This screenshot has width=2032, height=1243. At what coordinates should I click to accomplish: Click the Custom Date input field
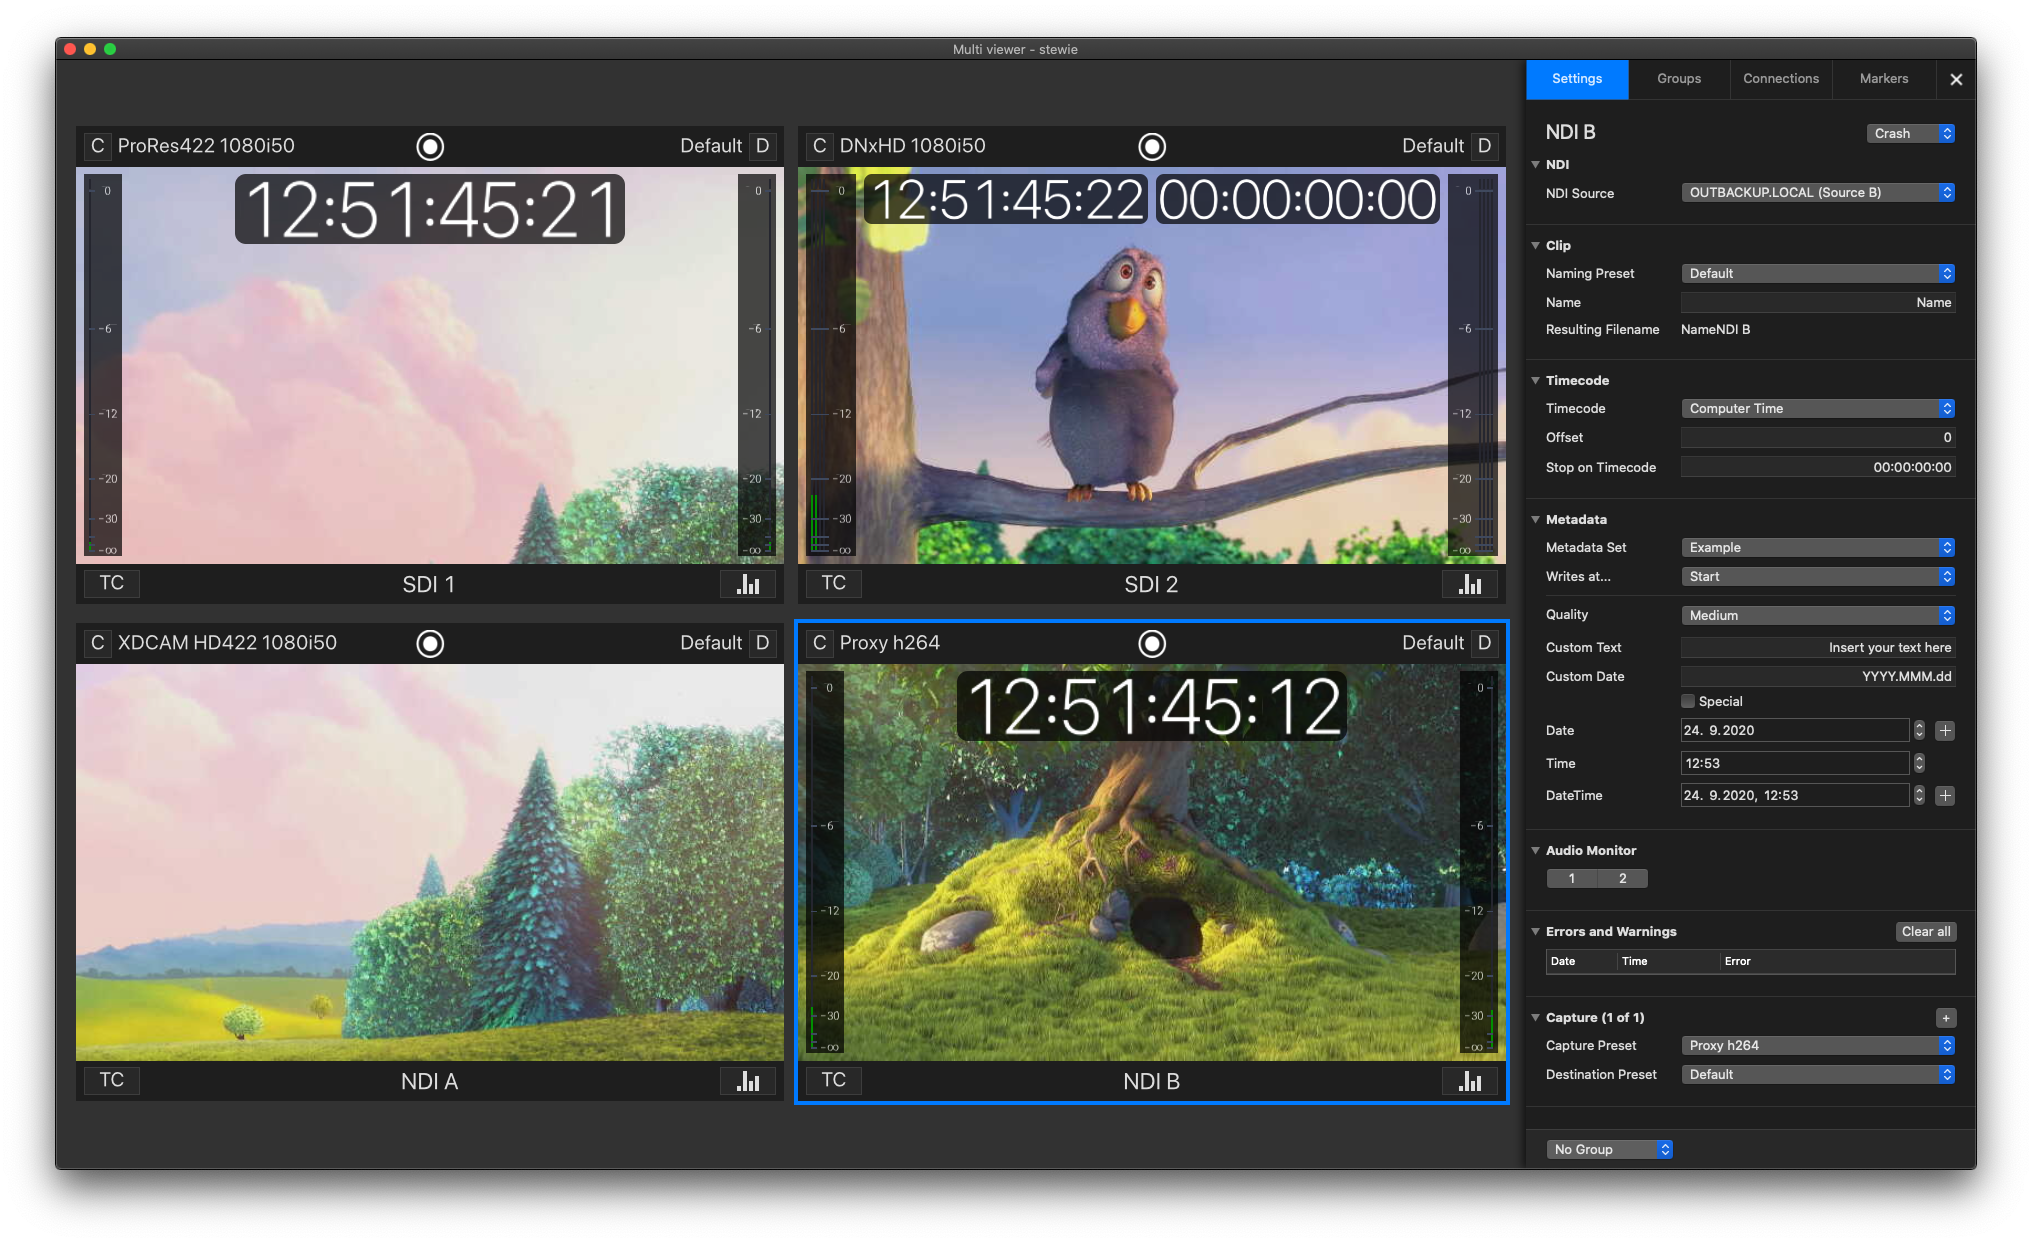1818,677
